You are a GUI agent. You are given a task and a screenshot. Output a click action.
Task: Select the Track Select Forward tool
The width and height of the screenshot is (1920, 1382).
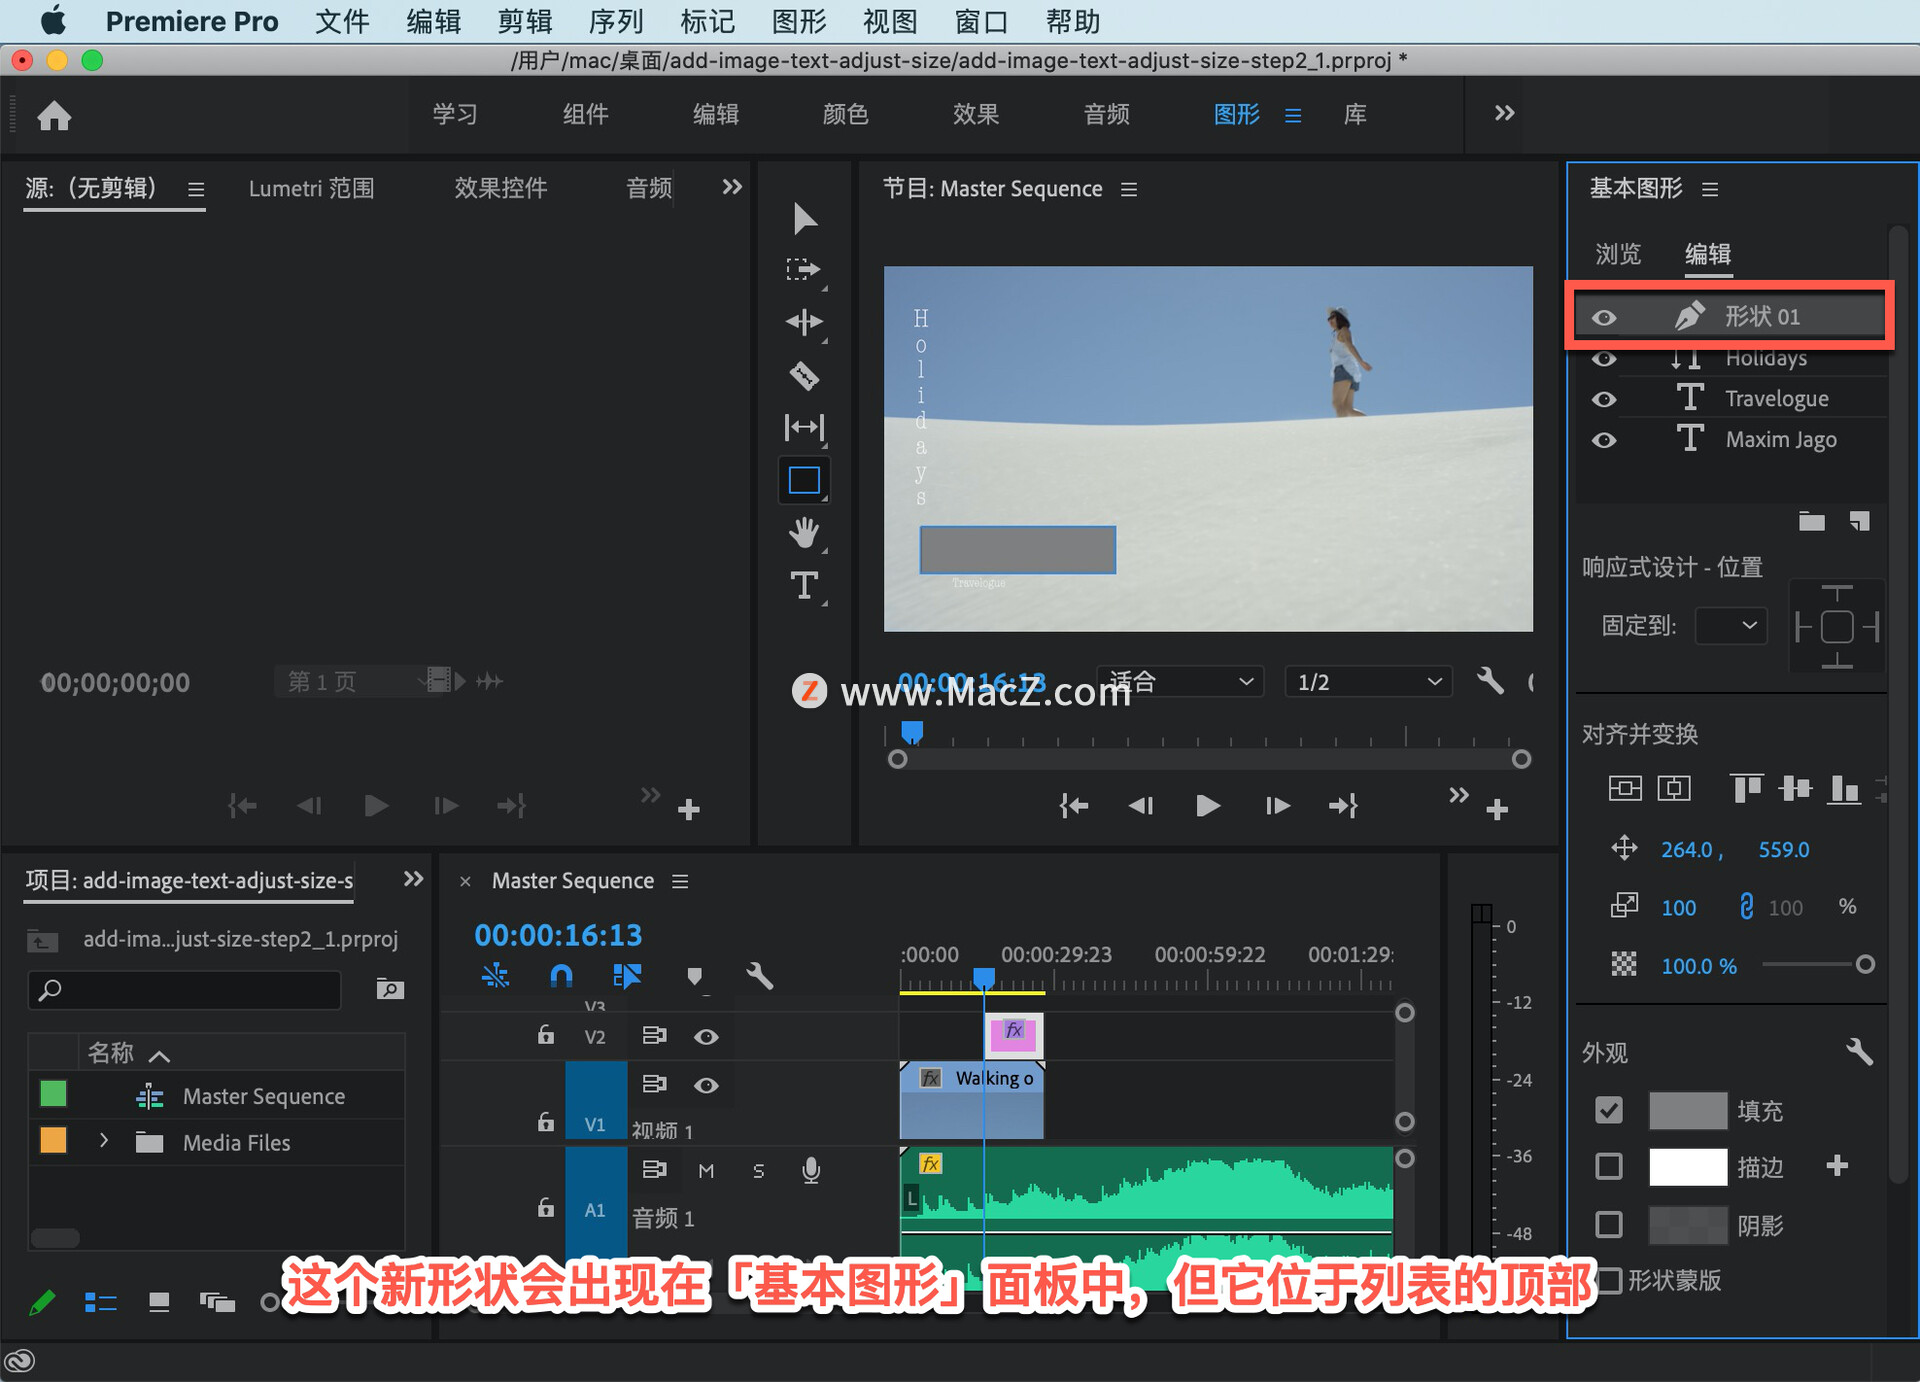pos(803,269)
